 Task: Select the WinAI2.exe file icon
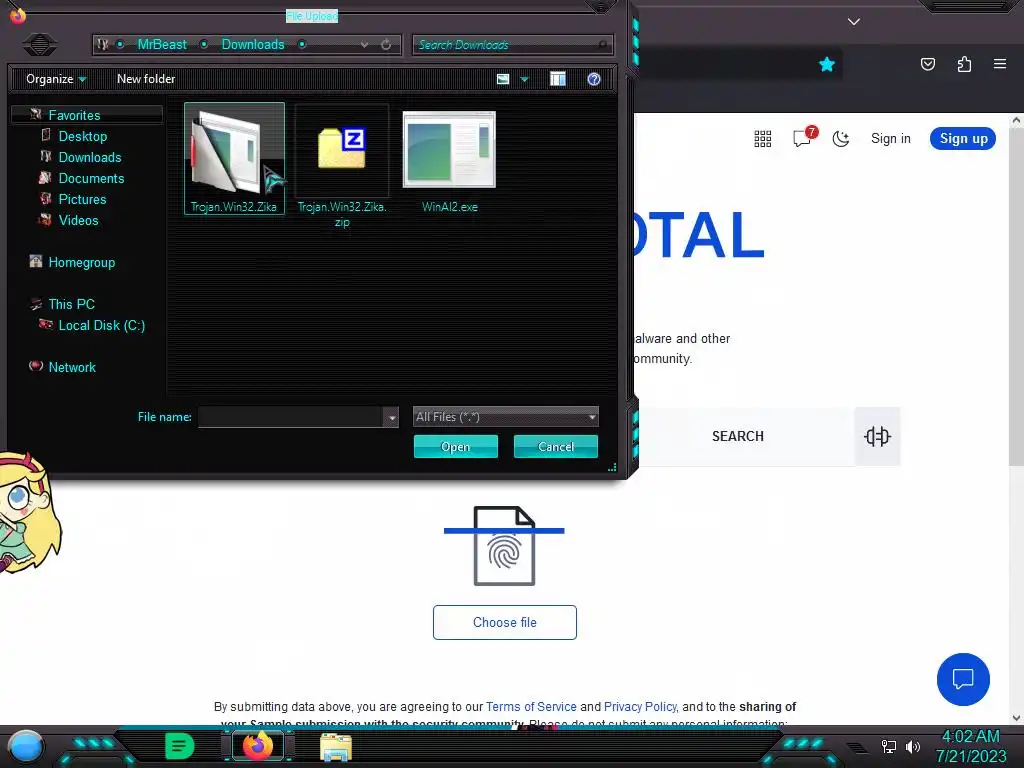pos(449,150)
